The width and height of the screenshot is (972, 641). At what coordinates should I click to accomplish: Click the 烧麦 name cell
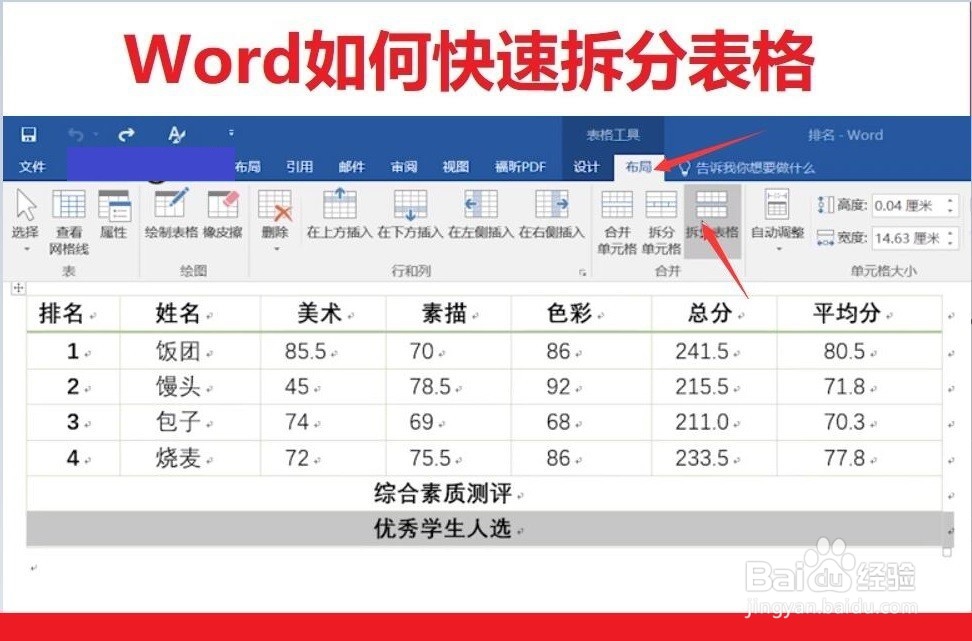190,458
